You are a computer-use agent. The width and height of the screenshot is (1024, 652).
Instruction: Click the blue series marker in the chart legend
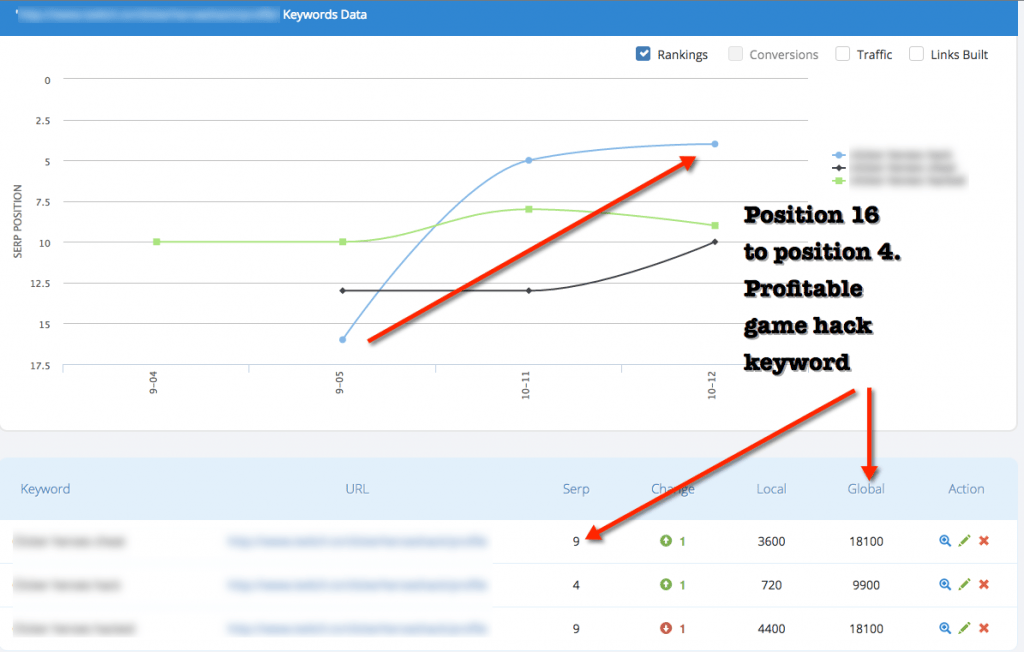(x=839, y=156)
